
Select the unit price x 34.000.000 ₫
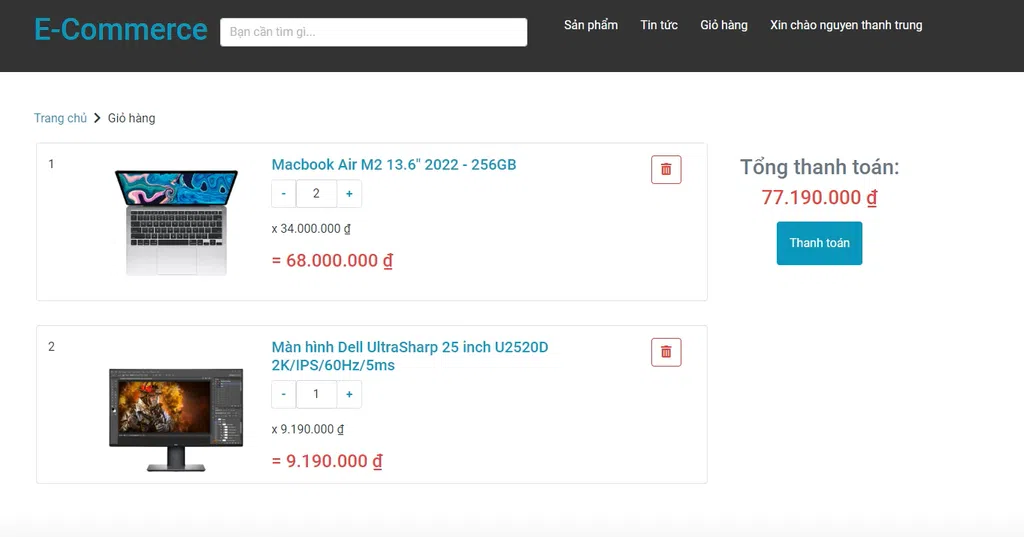(311, 229)
